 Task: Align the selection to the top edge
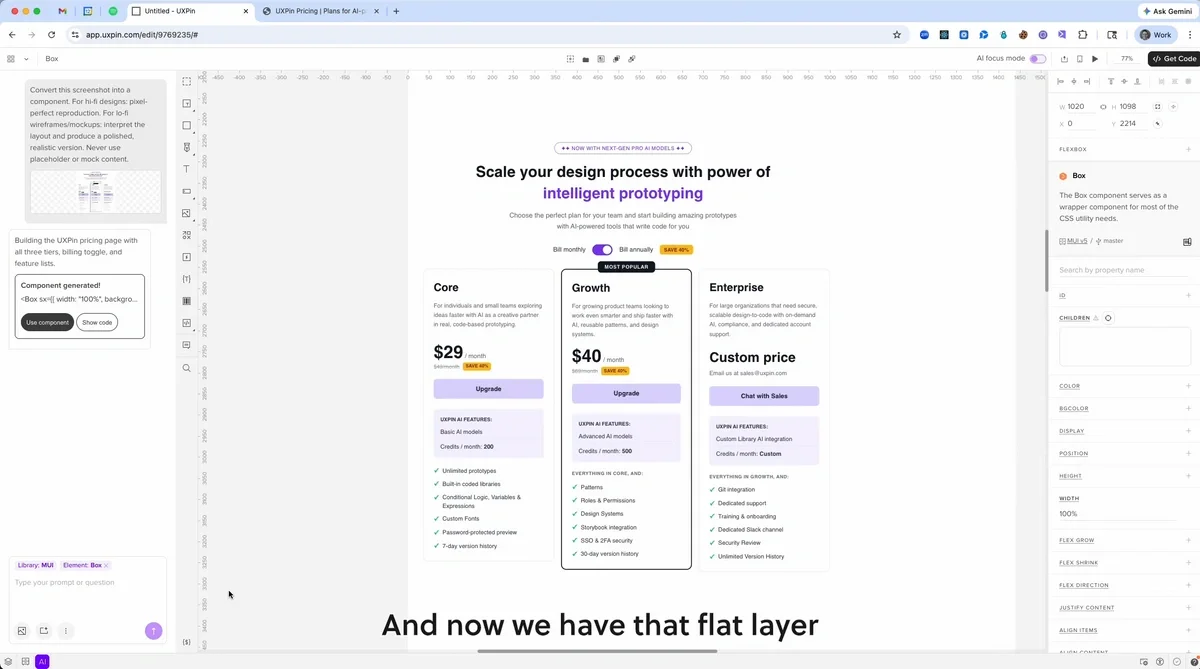coord(1111,81)
